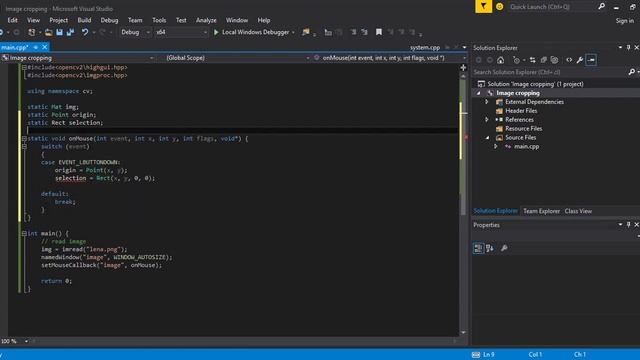Click Collapse All icon in Solution Explorer
640x360 pixels.
[543, 60]
